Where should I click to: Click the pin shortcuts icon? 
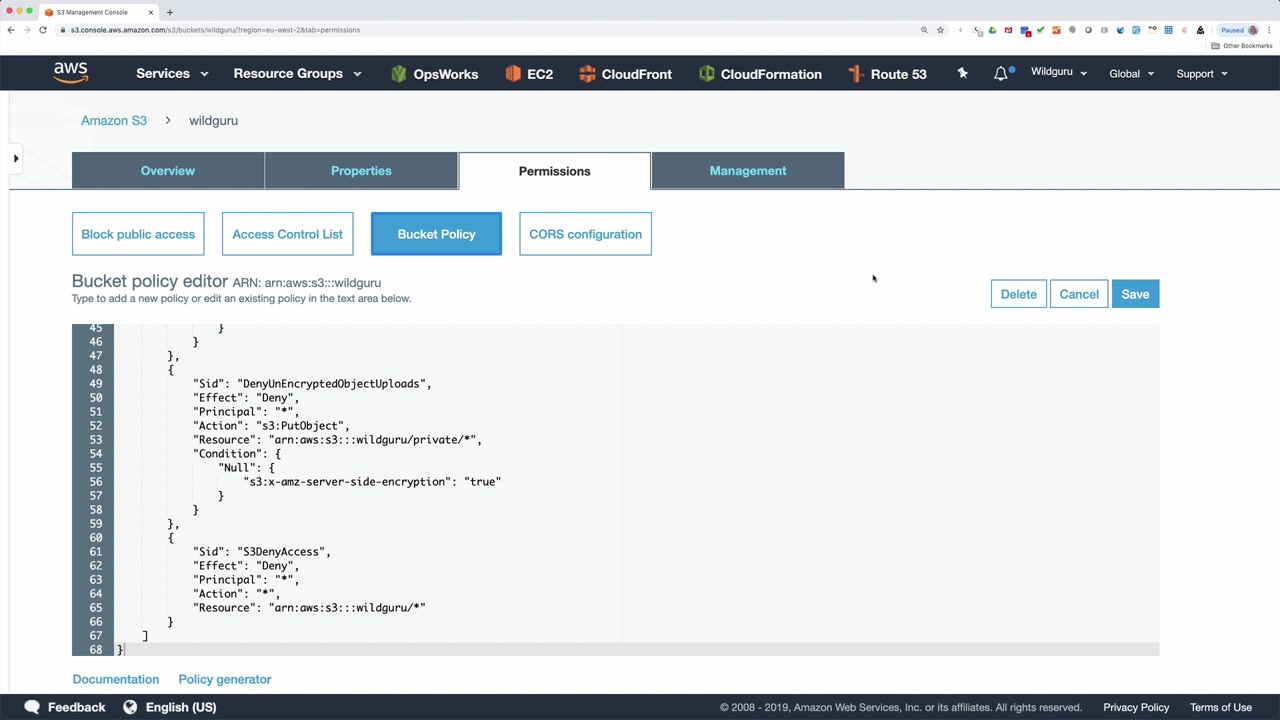(962, 73)
